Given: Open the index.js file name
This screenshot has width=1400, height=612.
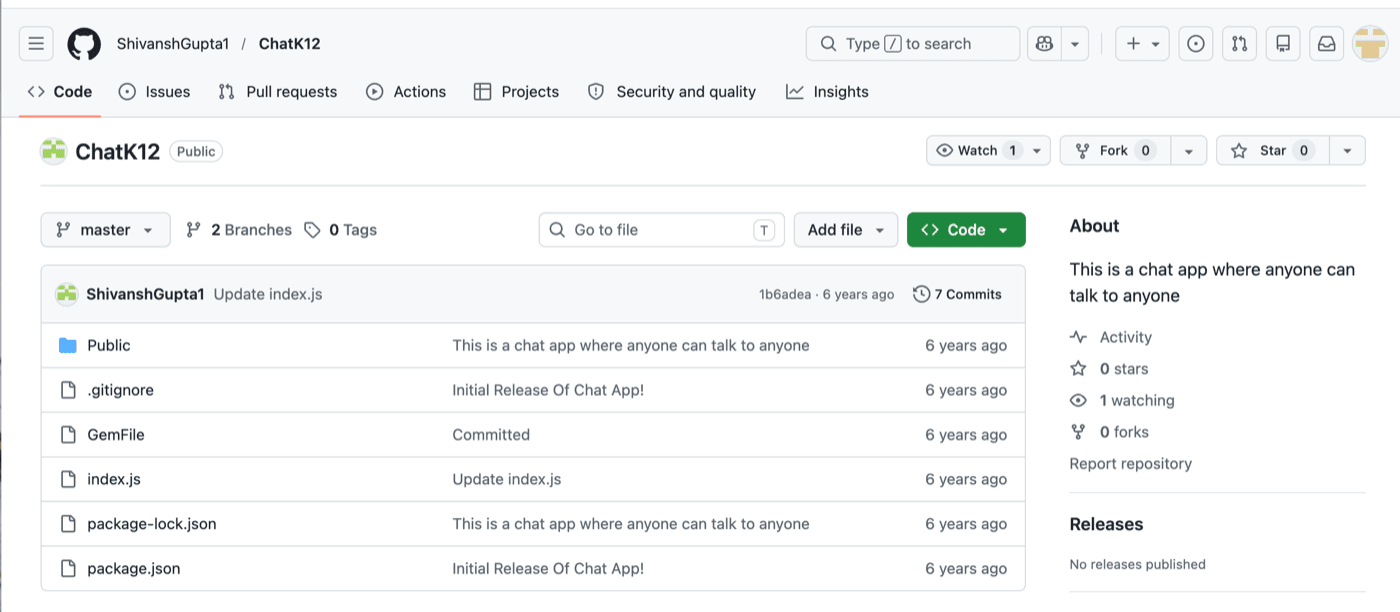Looking at the screenshot, I should (x=114, y=479).
